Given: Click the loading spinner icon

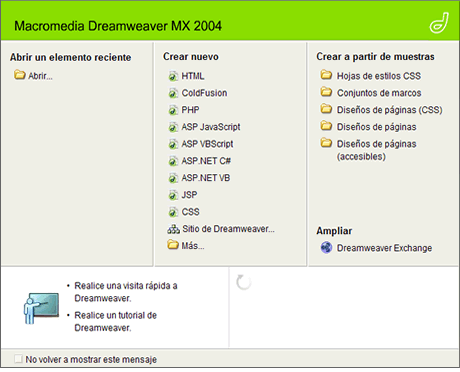Looking at the screenshot, I should coord(244,282).
